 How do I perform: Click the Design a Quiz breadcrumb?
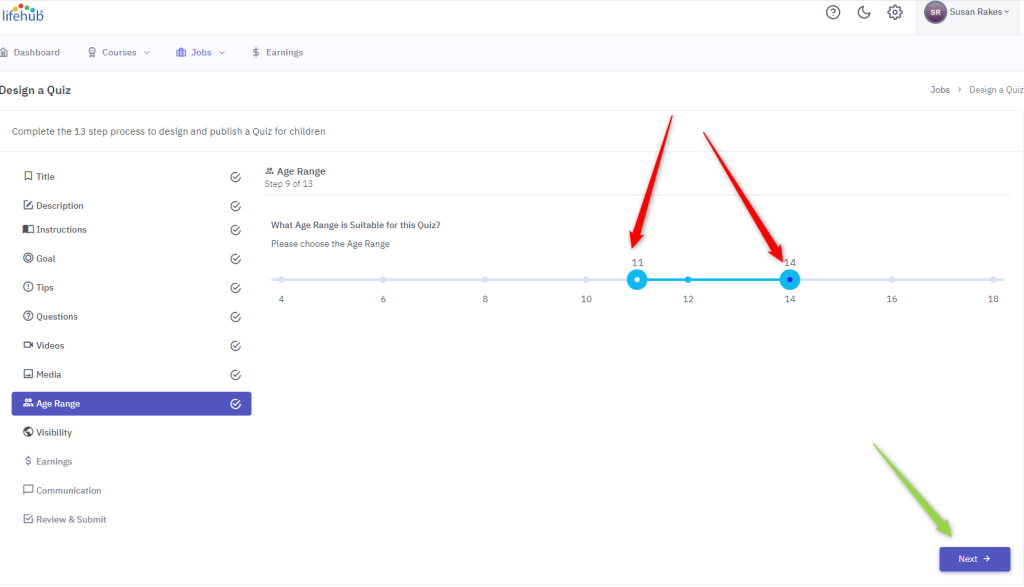click(x=997, y=90)
